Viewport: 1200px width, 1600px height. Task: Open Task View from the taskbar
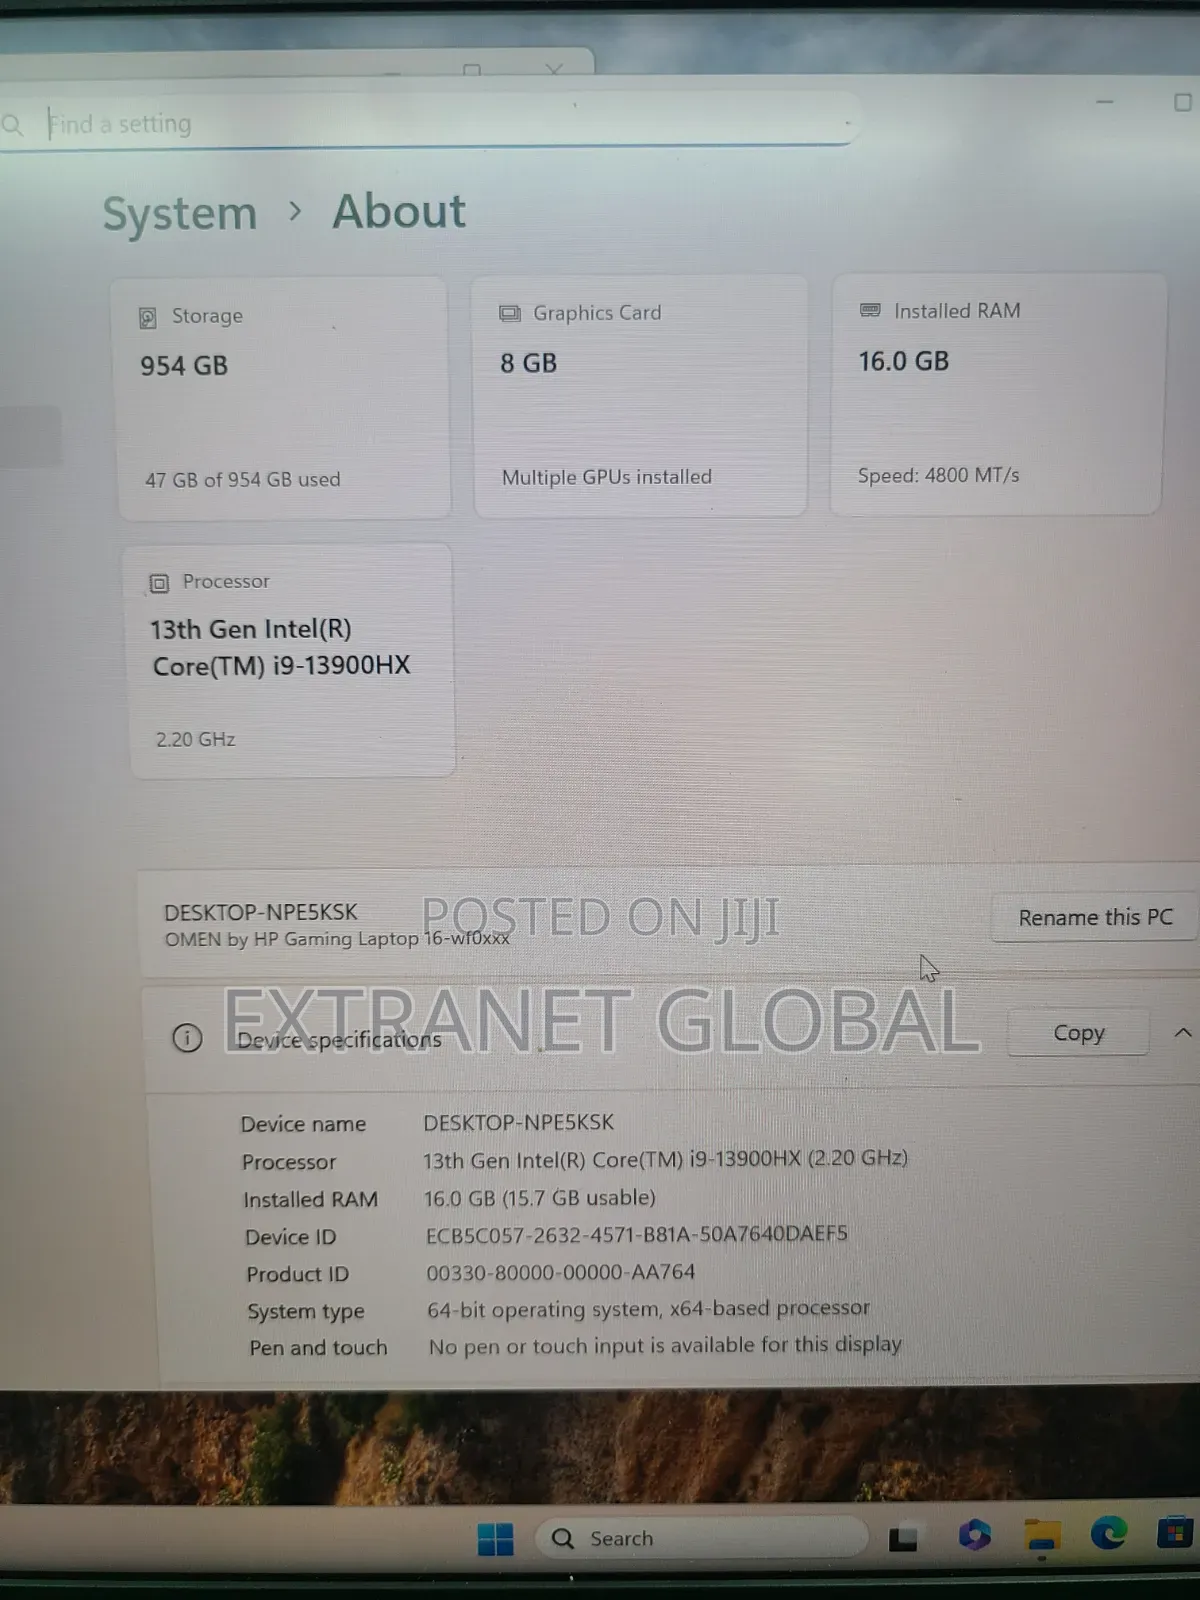(x=903, y=1538)
